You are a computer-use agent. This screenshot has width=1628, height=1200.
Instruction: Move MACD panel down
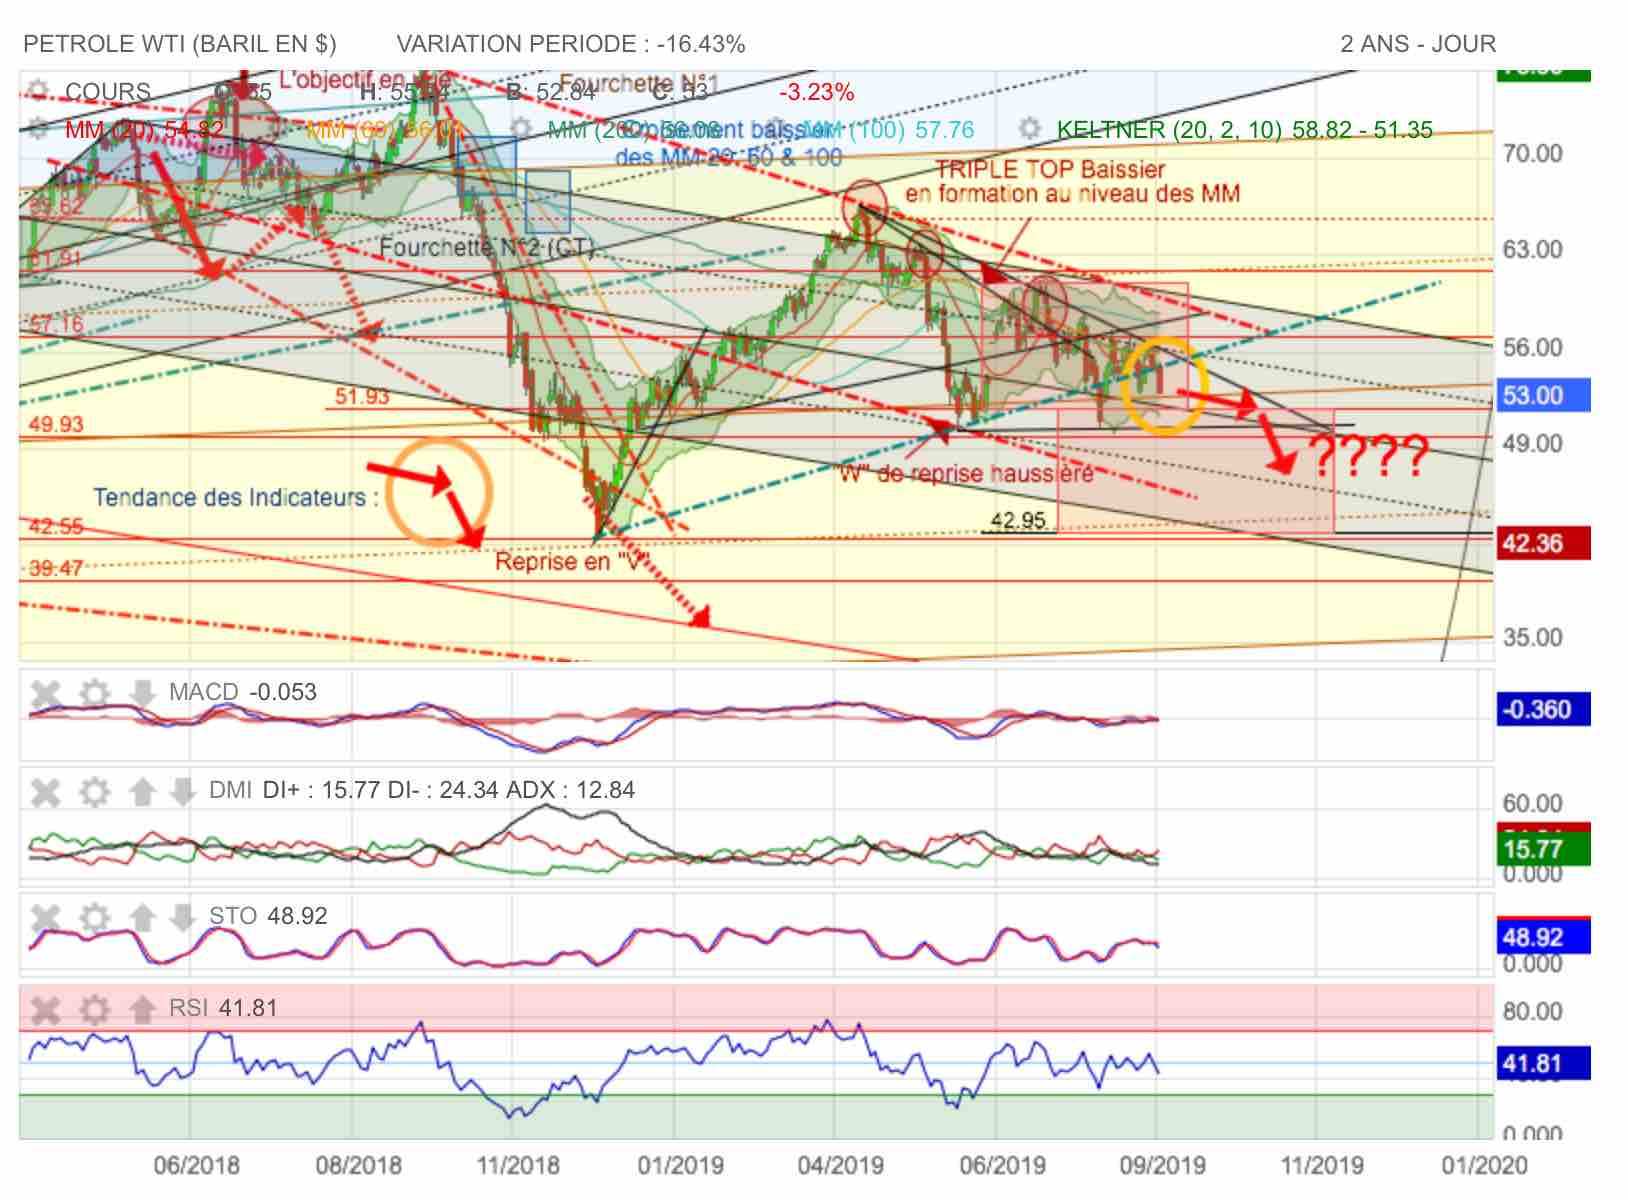point(142,692)
